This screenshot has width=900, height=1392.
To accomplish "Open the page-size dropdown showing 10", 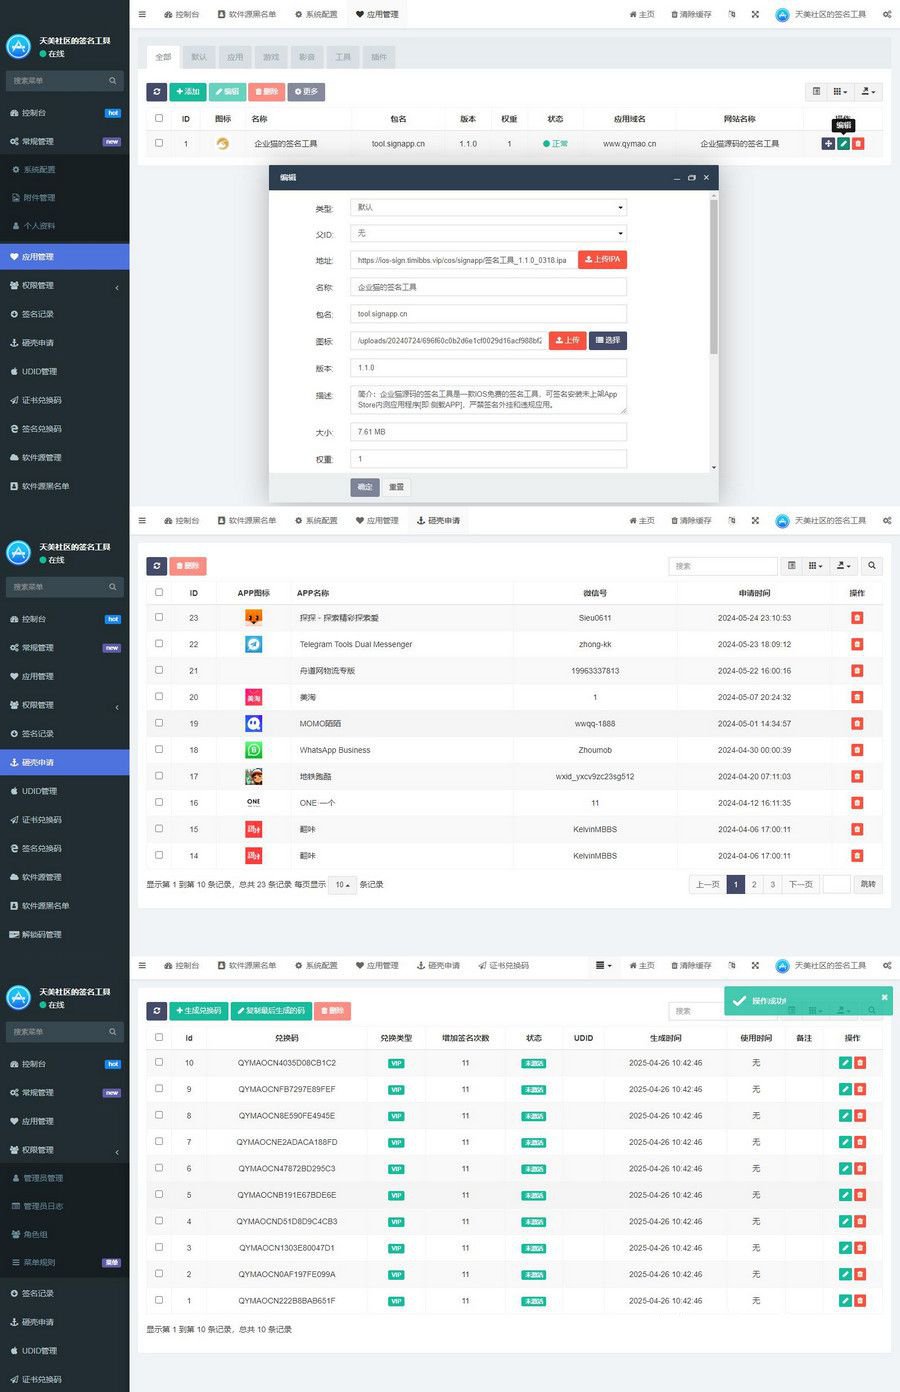I will pos(342,884).
